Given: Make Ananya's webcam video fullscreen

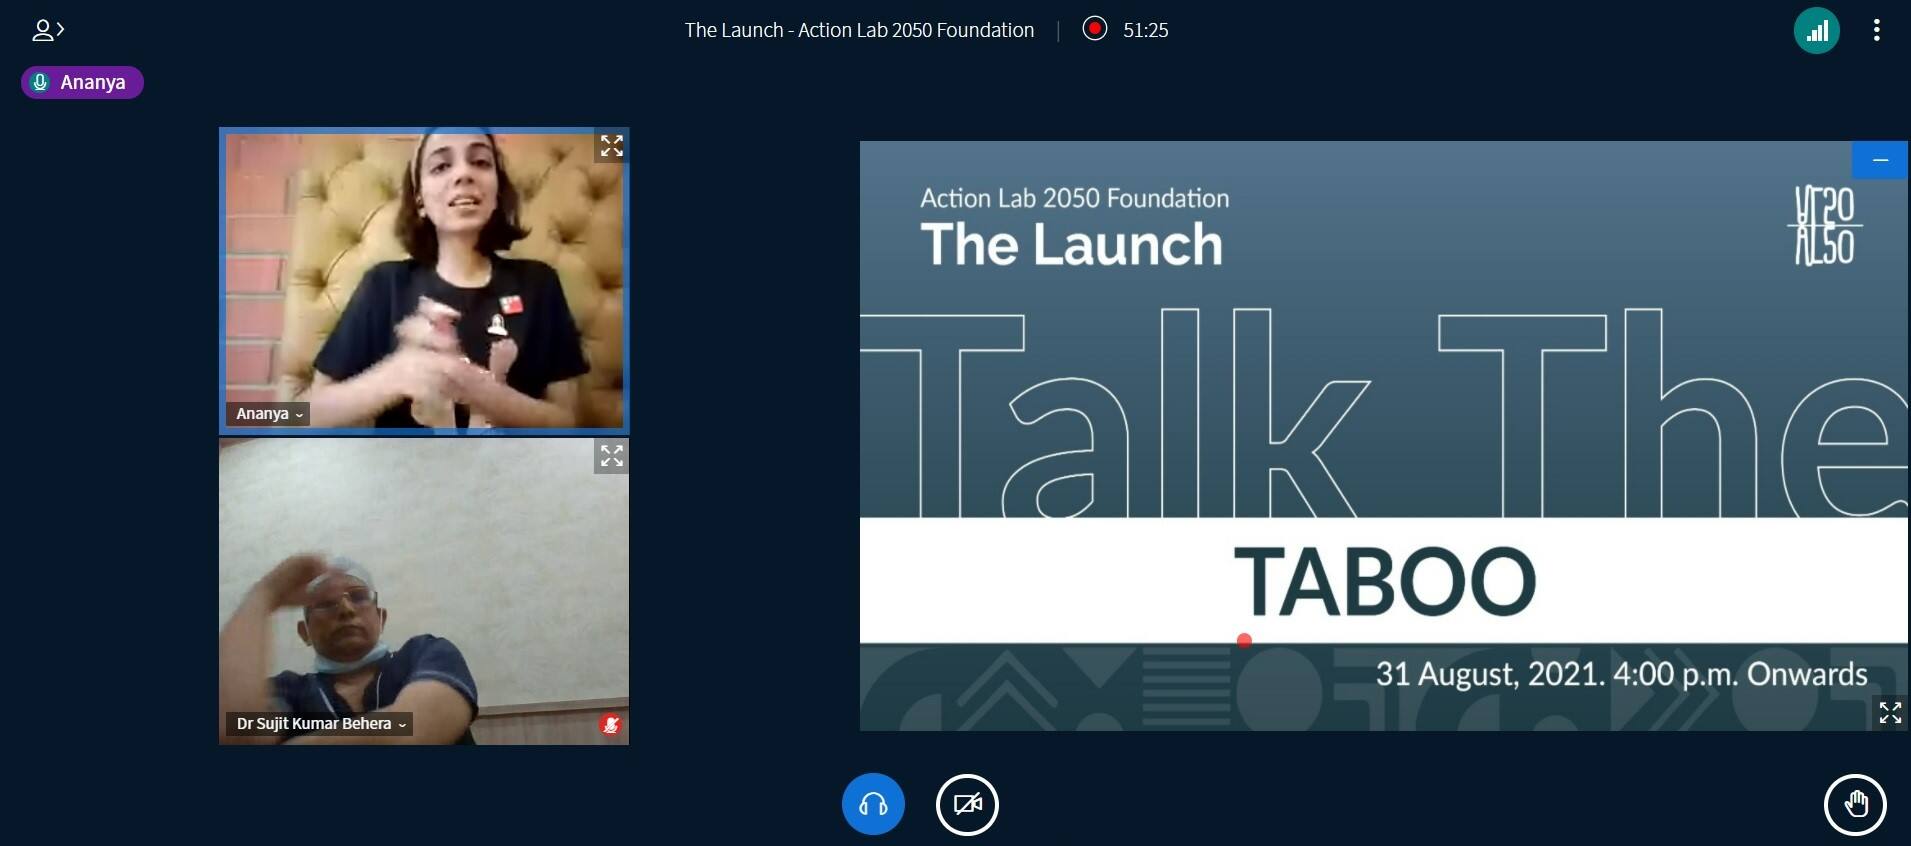Looking at the screenshot, I should [611, 146].
